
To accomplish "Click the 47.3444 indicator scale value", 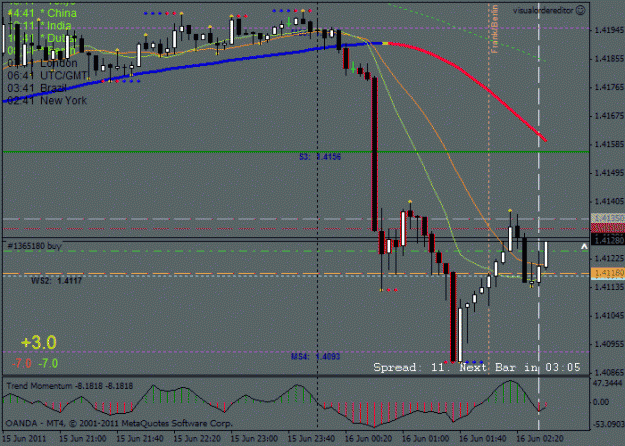I will [607, 383].
